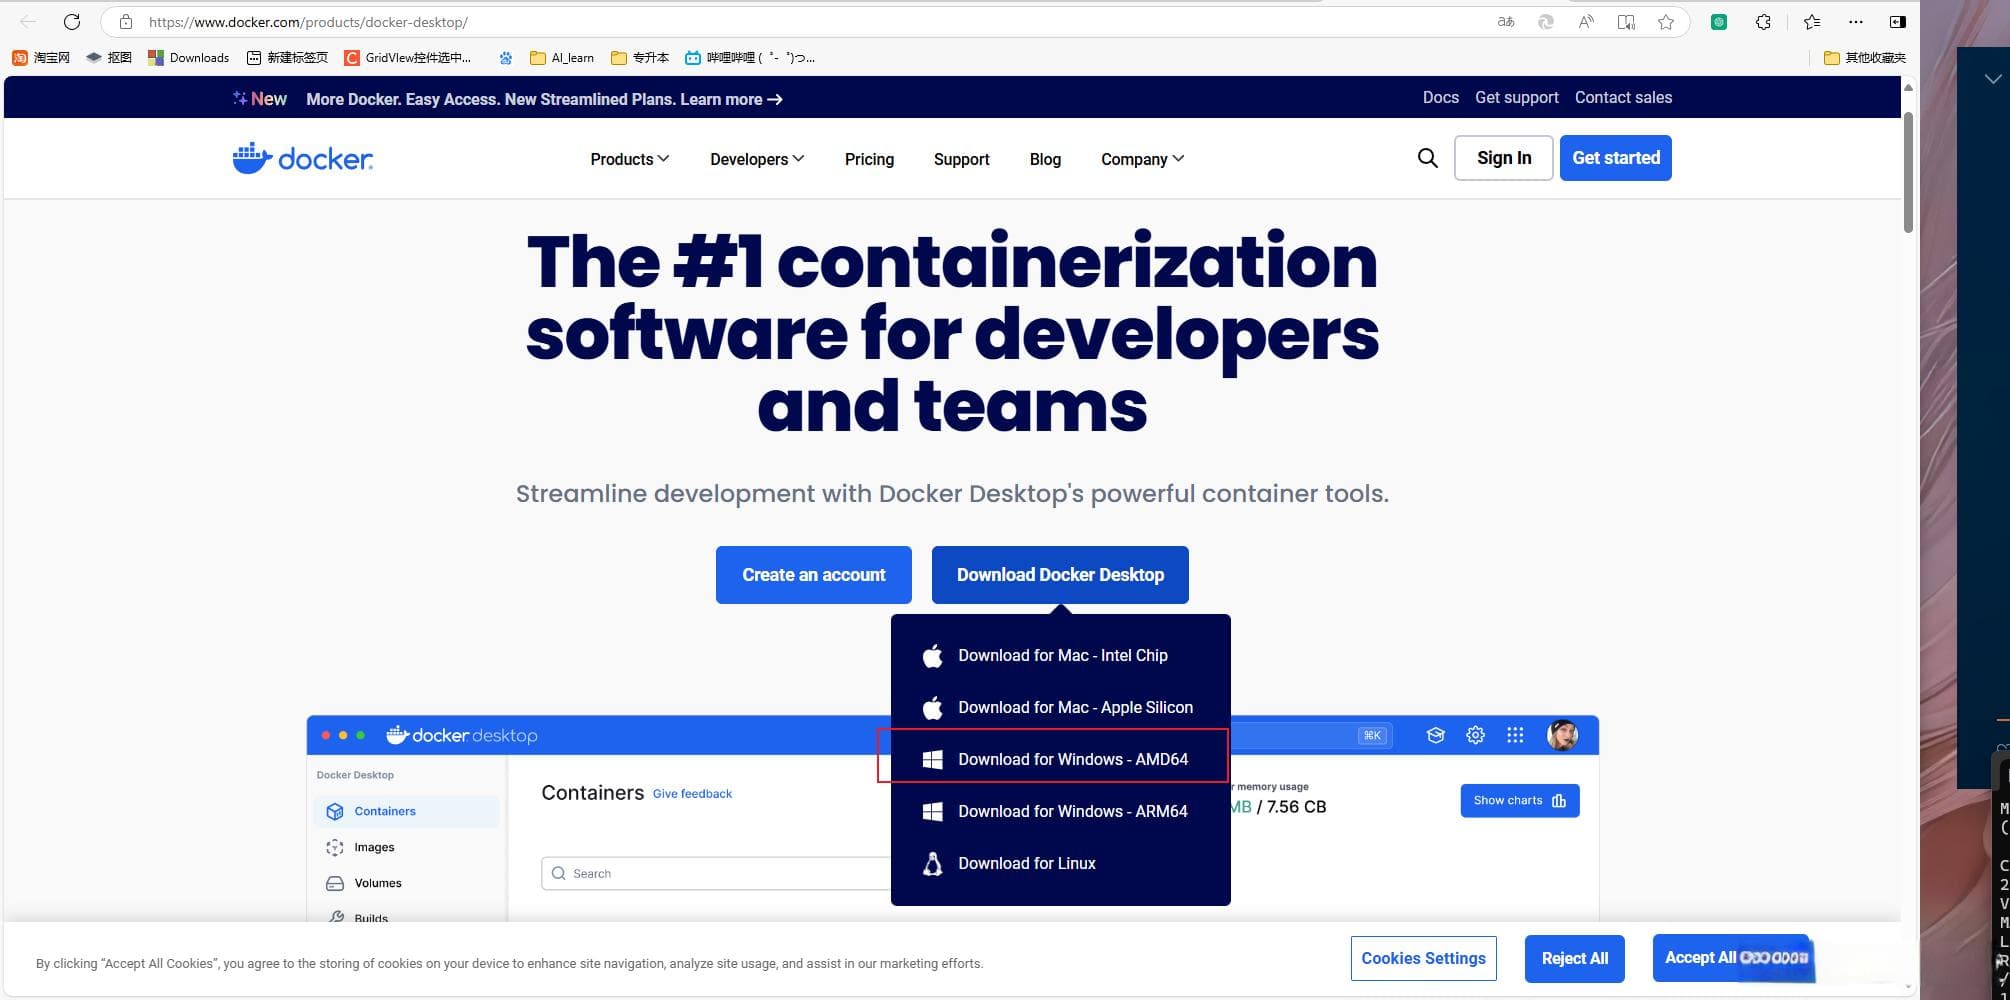Click Reject All cookies button
Viewport: 2010px width, 1000px height.
1574,958
